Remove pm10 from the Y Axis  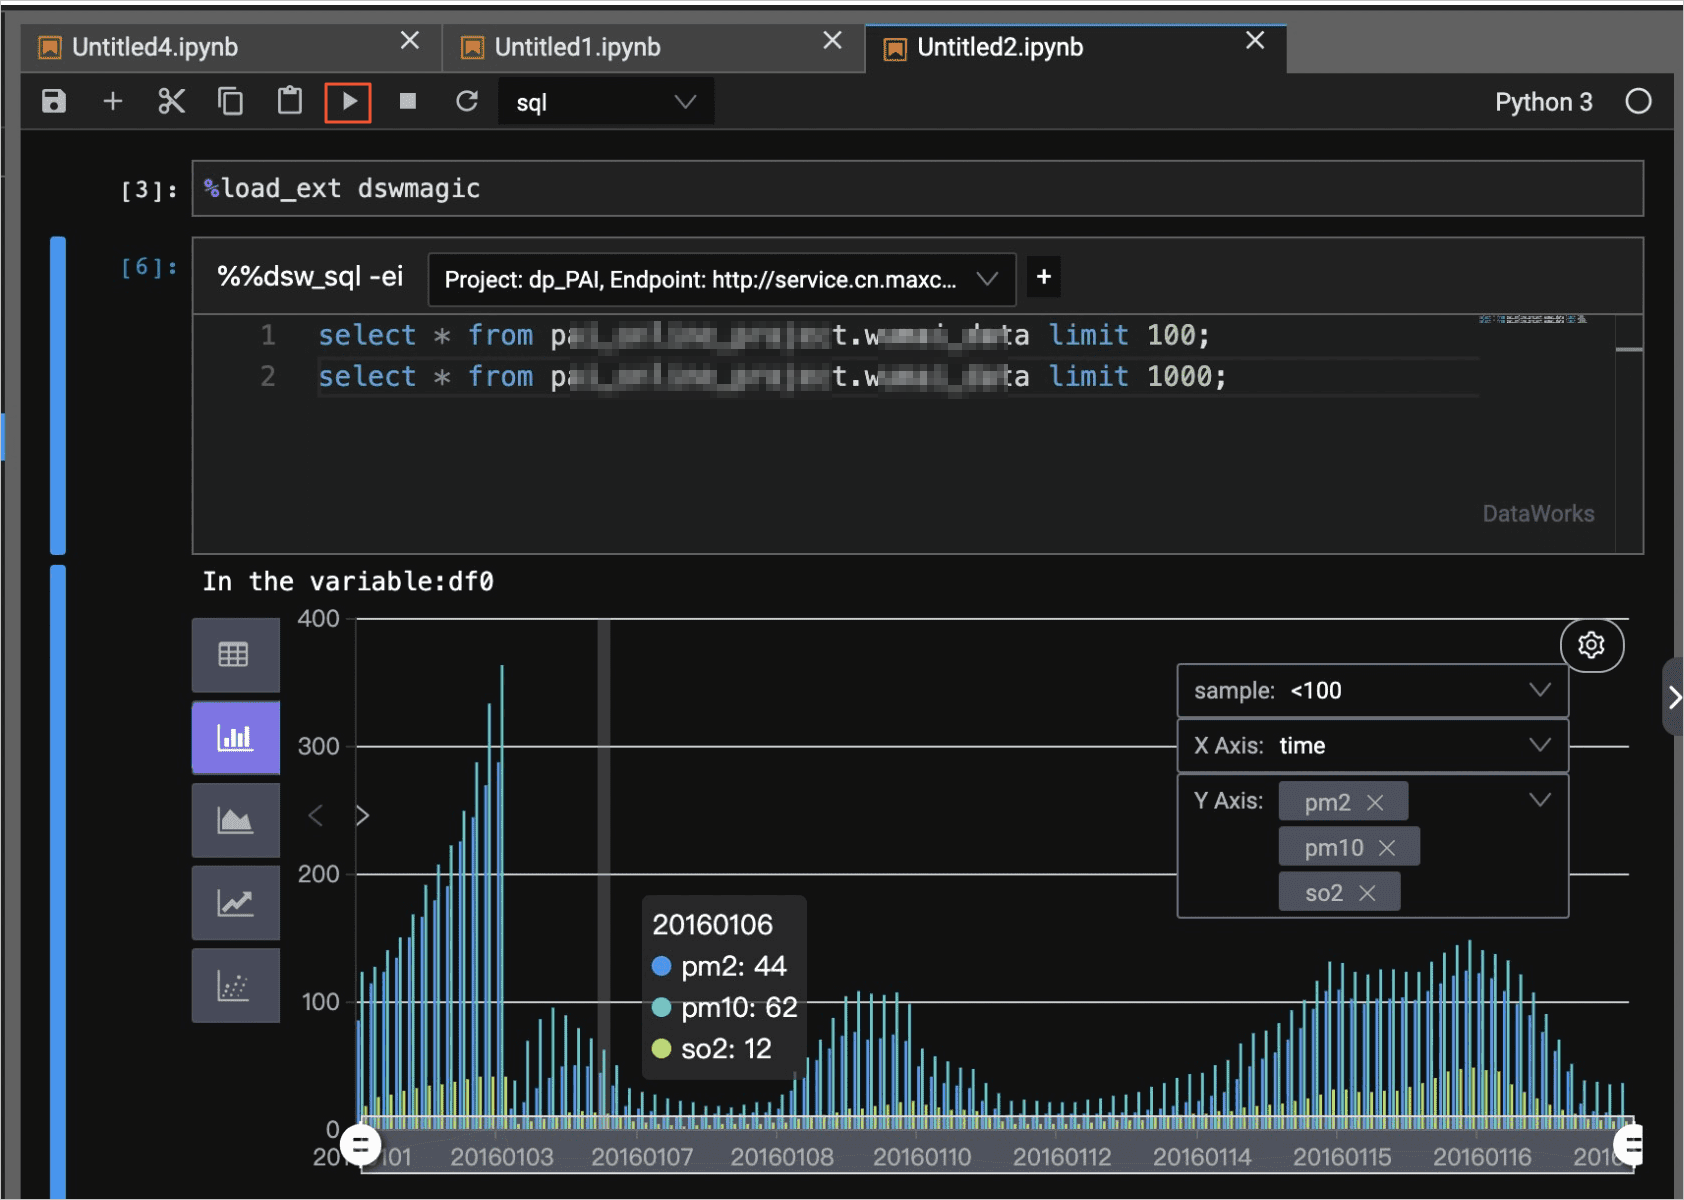[x=1387, y=848]
